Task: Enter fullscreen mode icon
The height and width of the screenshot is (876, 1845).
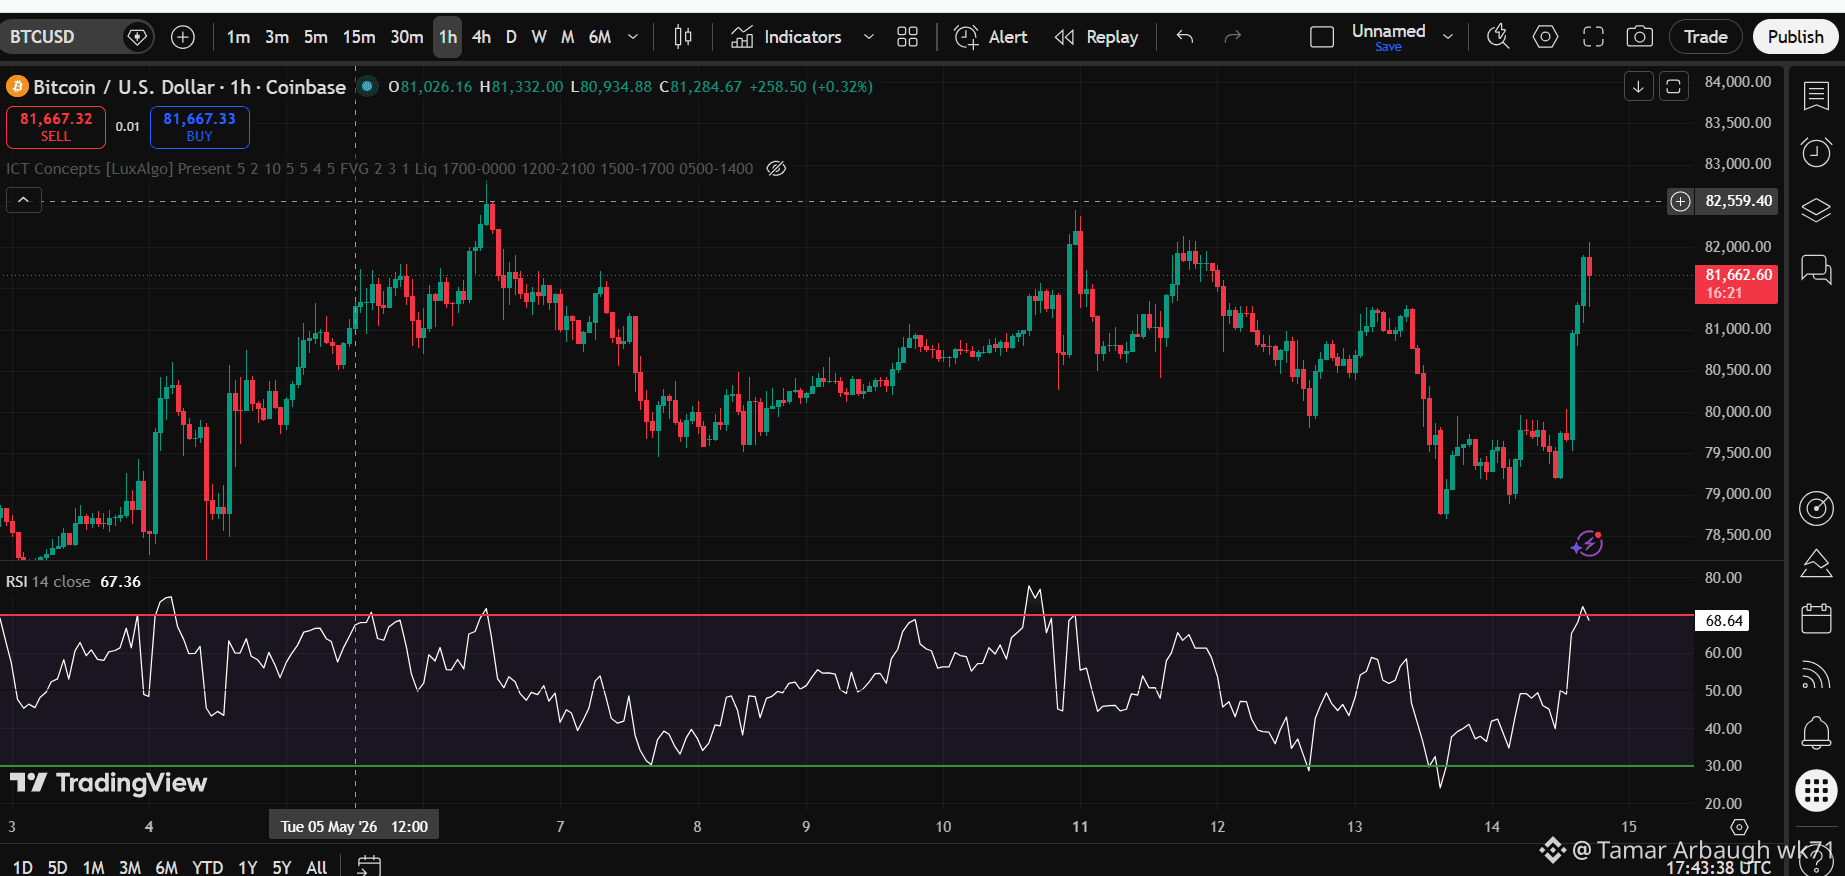Action: coord(1593,37)
